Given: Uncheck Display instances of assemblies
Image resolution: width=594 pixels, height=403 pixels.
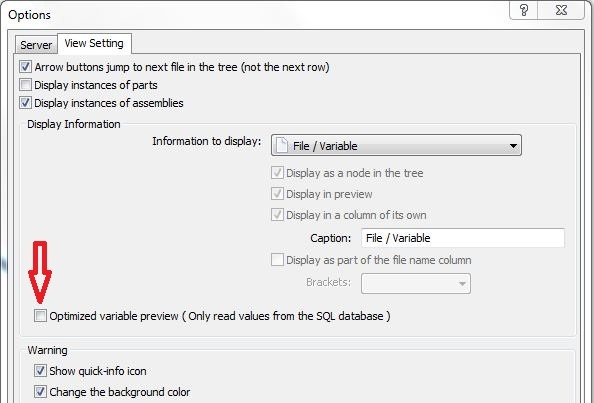Looking at the screenshot, I should pyautogui.click(x=25, y=103).
